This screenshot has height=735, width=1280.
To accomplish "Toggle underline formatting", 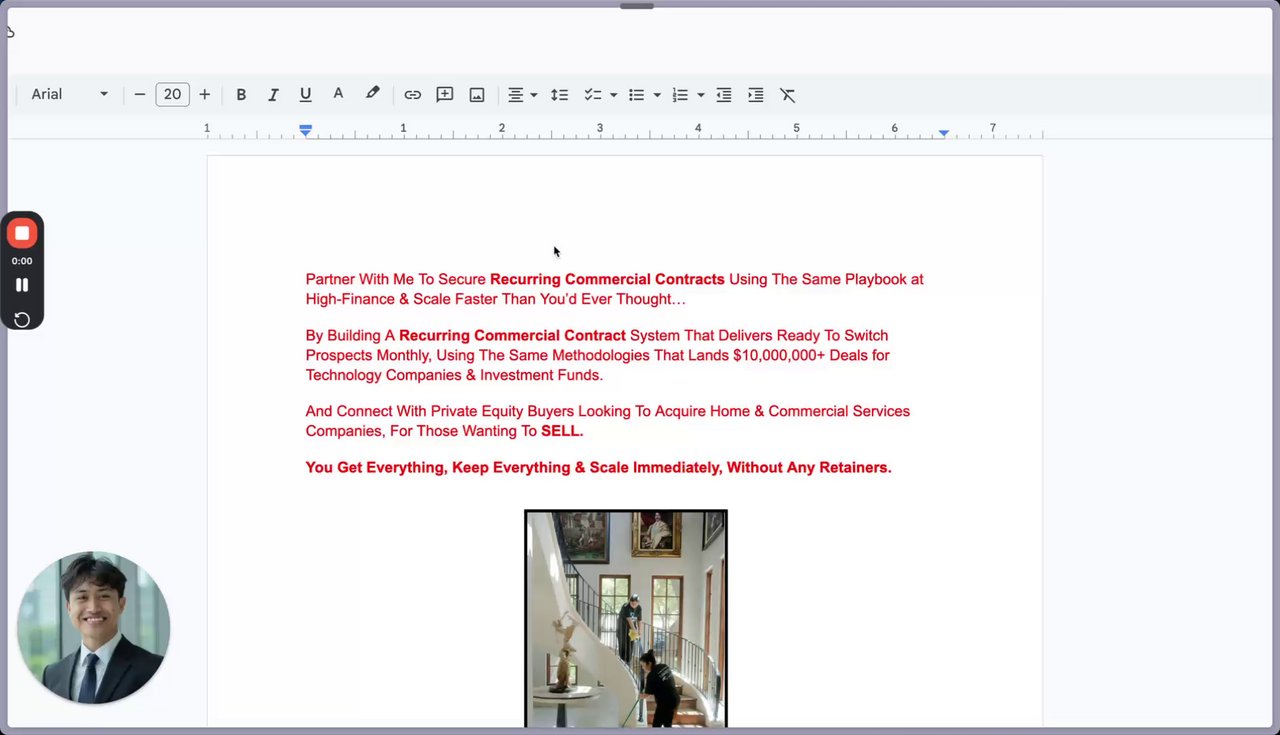I will [x=305, y=95].
